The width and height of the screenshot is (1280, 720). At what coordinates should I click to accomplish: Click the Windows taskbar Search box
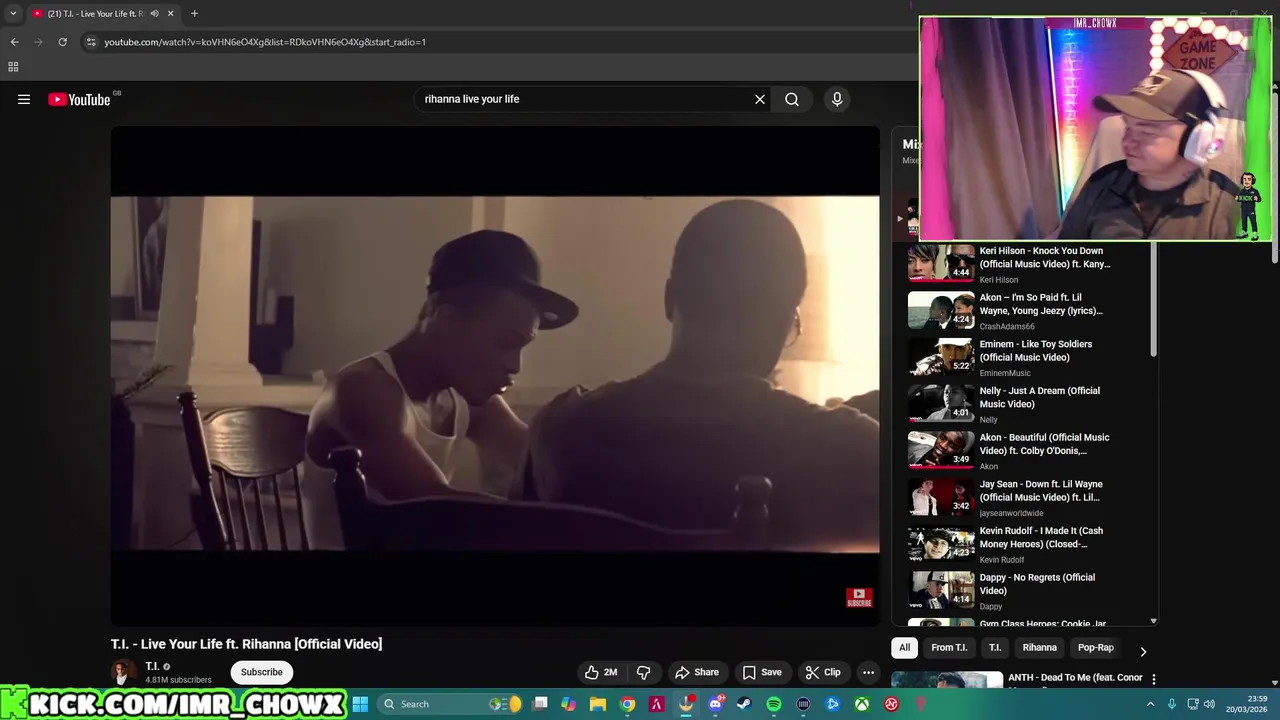click(x=452, y=704)
